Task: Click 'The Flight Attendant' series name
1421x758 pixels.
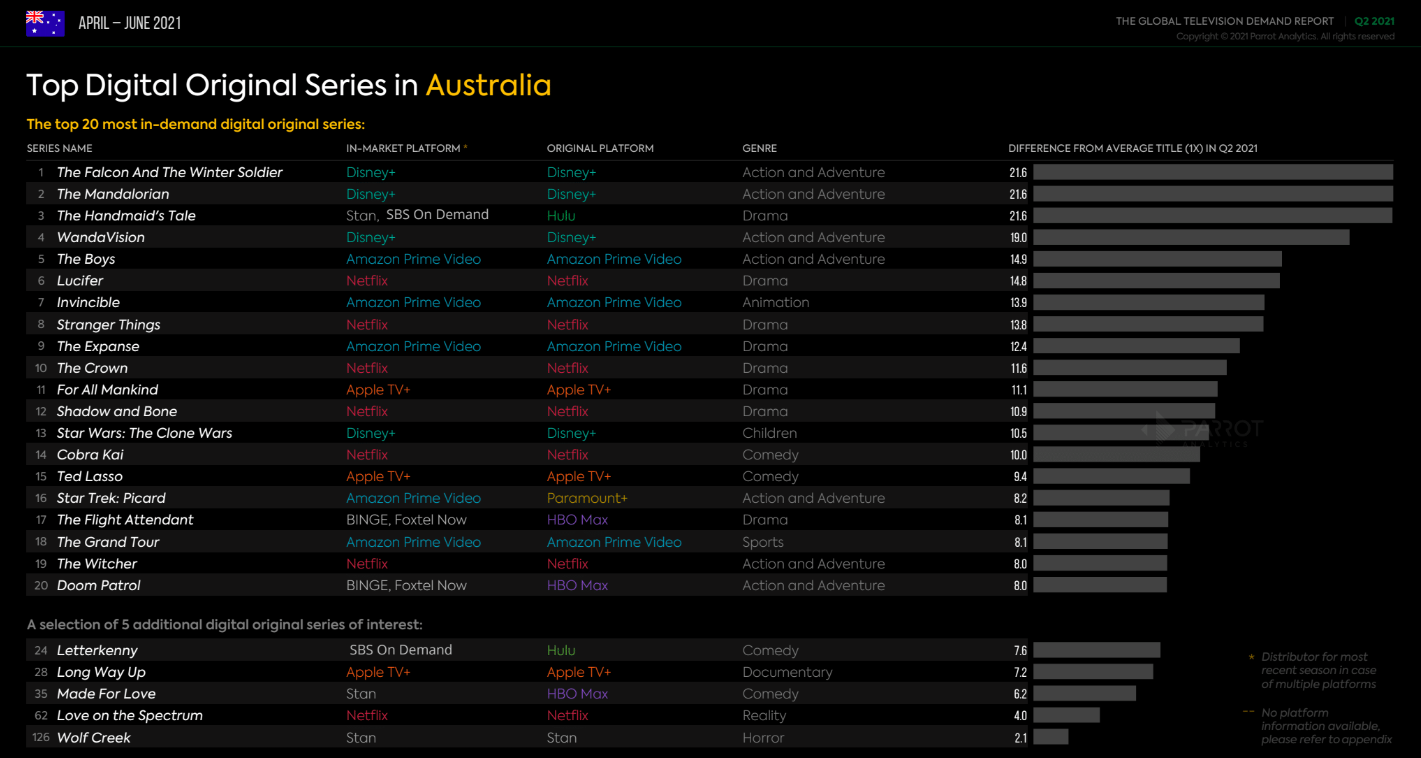Action: pyautogui.click(x=125, y=520)
